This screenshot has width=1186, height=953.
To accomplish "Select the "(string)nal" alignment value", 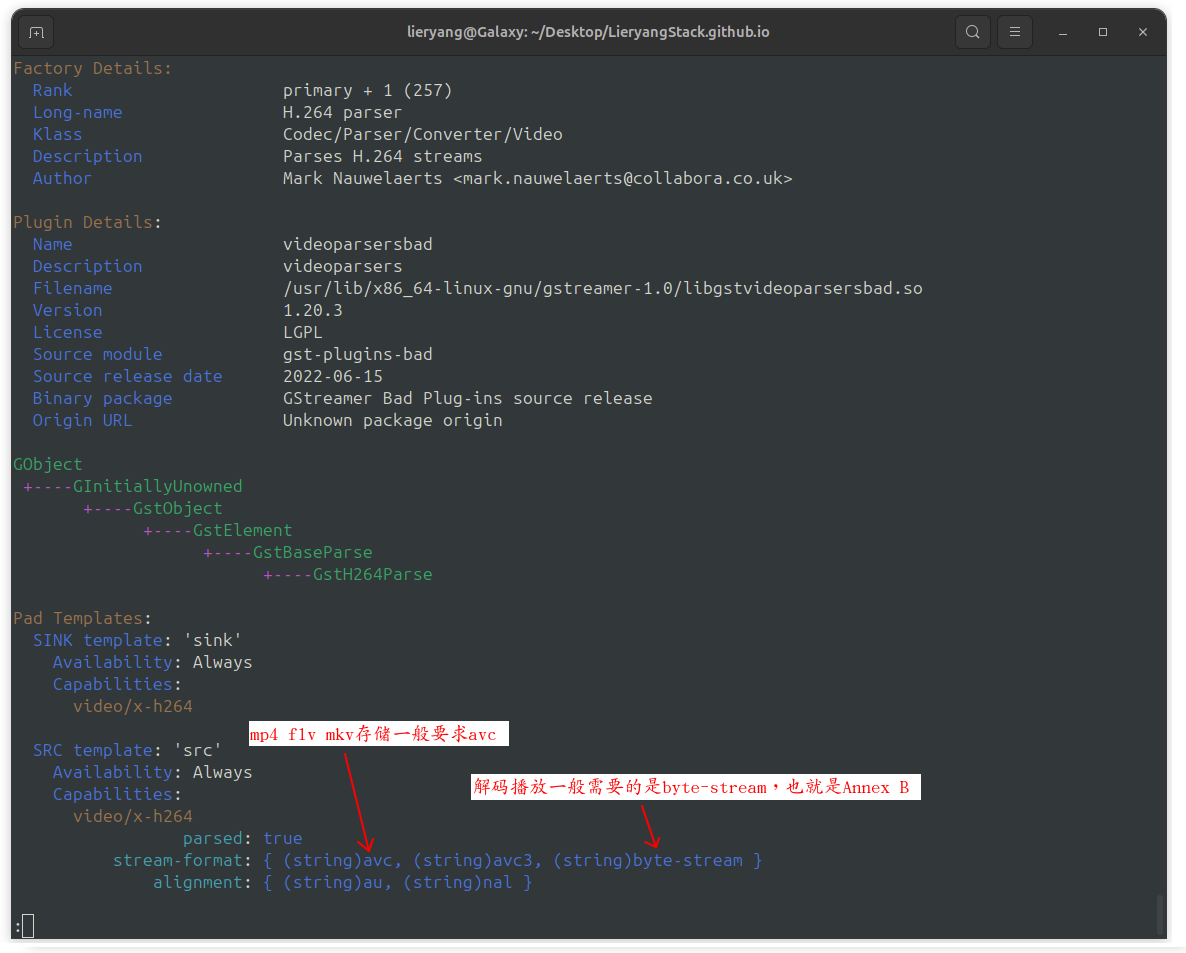I will [458, 882].
